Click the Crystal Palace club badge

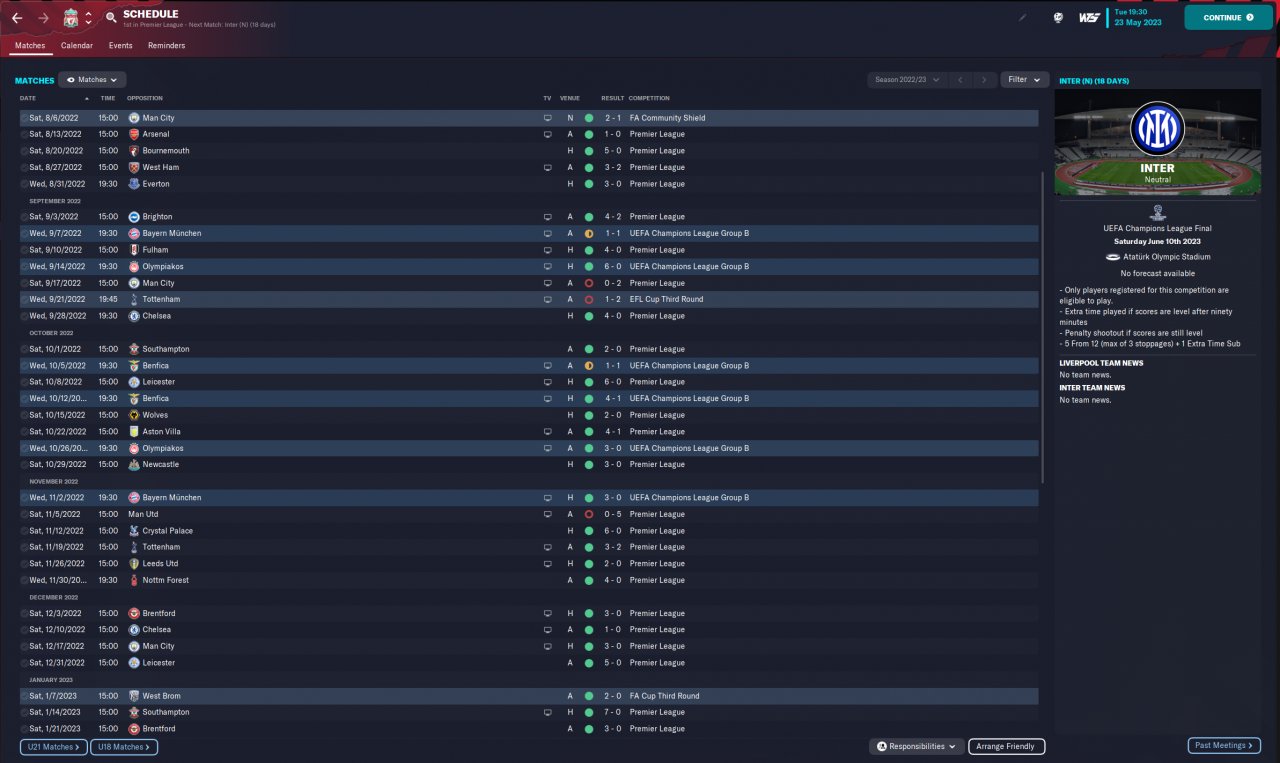134,531
